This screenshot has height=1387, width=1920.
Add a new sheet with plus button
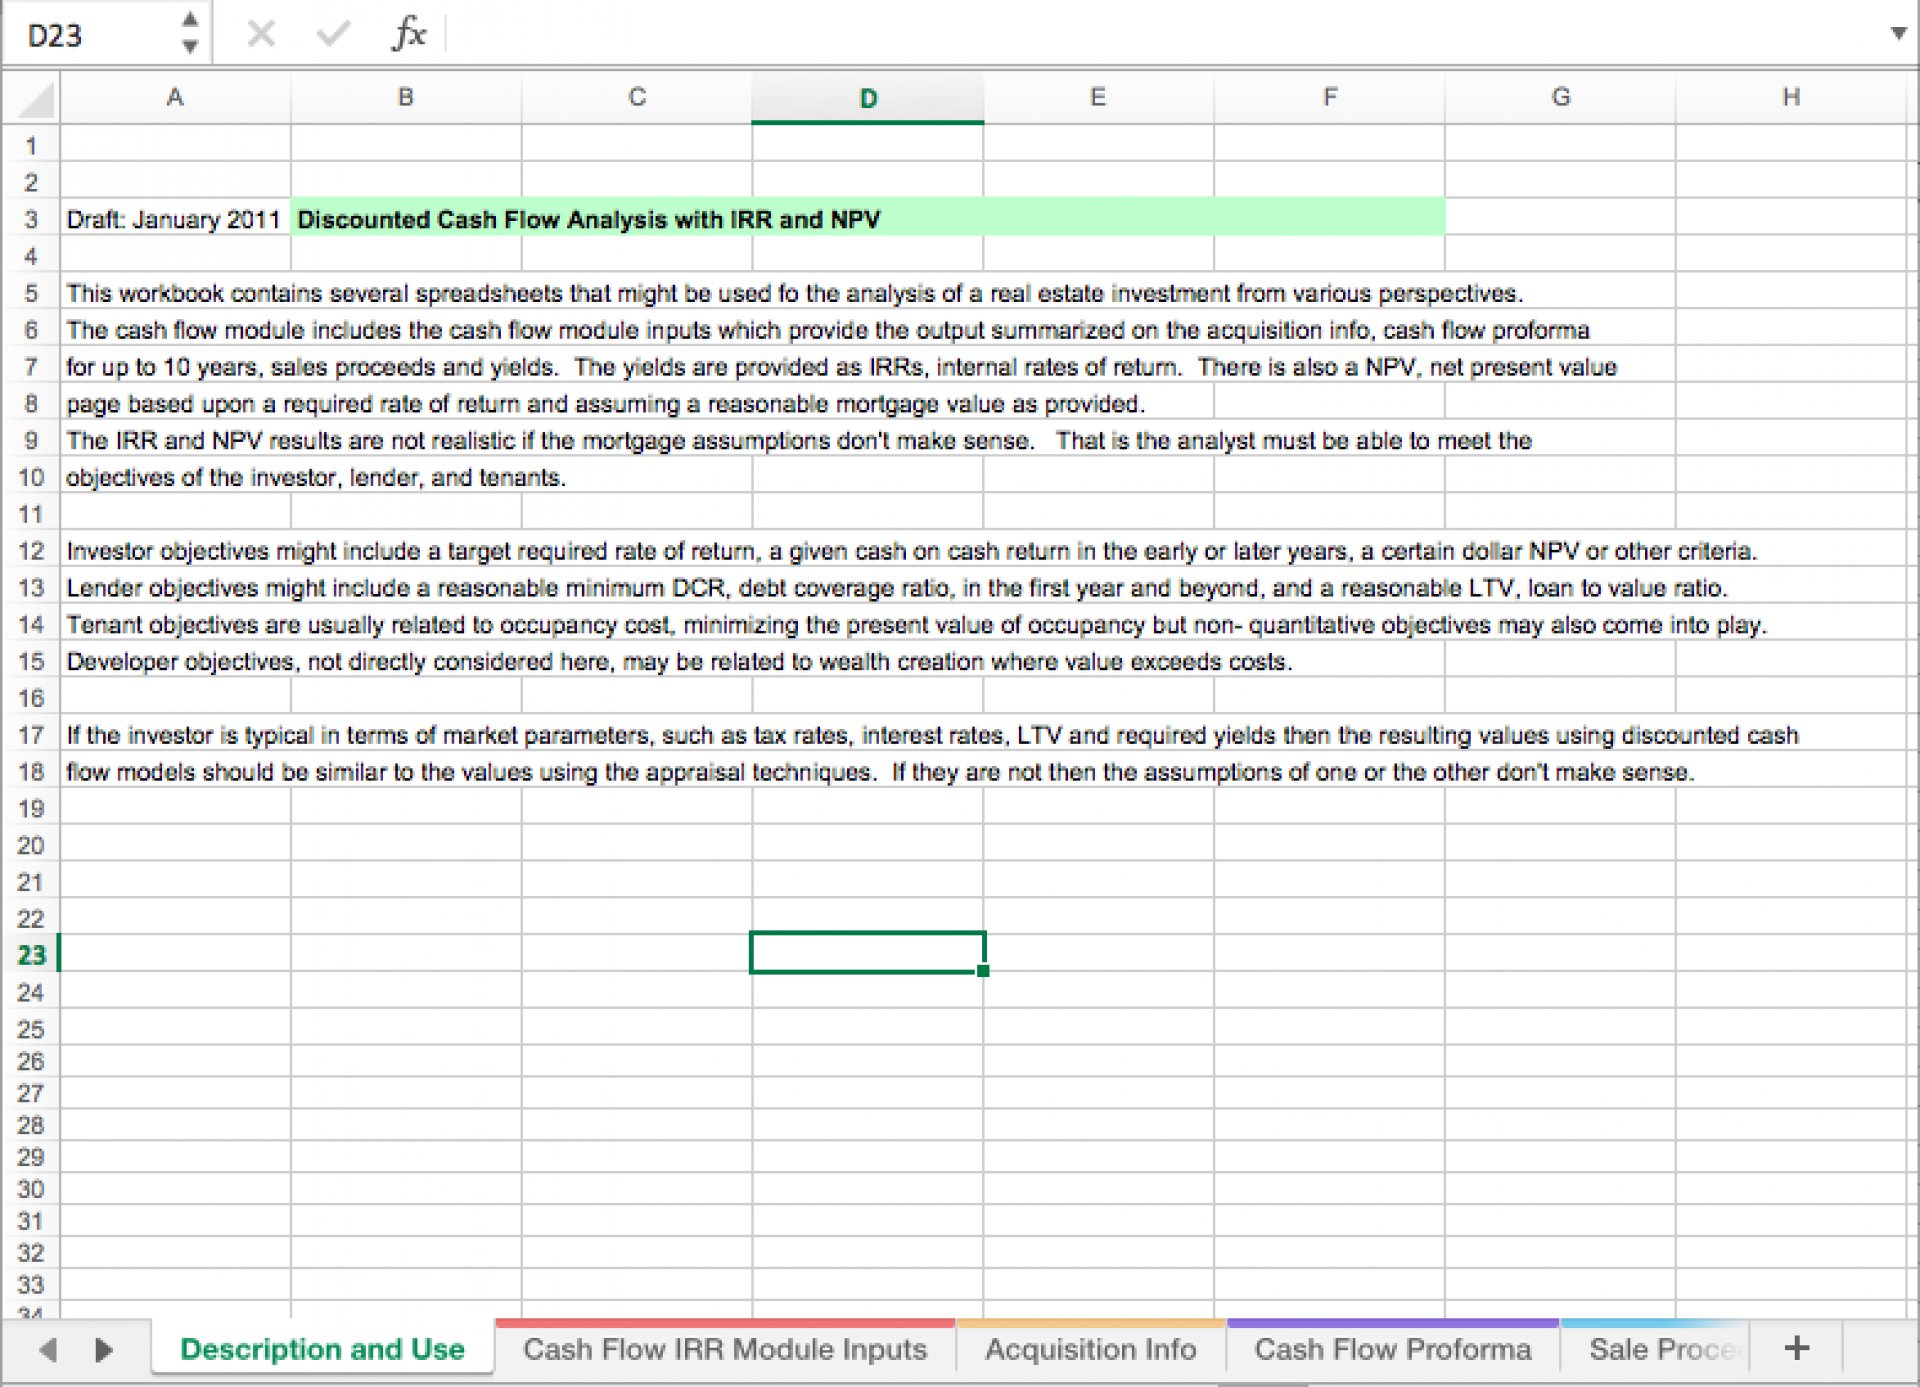pyautogui.click(x=1797, y=1348)
